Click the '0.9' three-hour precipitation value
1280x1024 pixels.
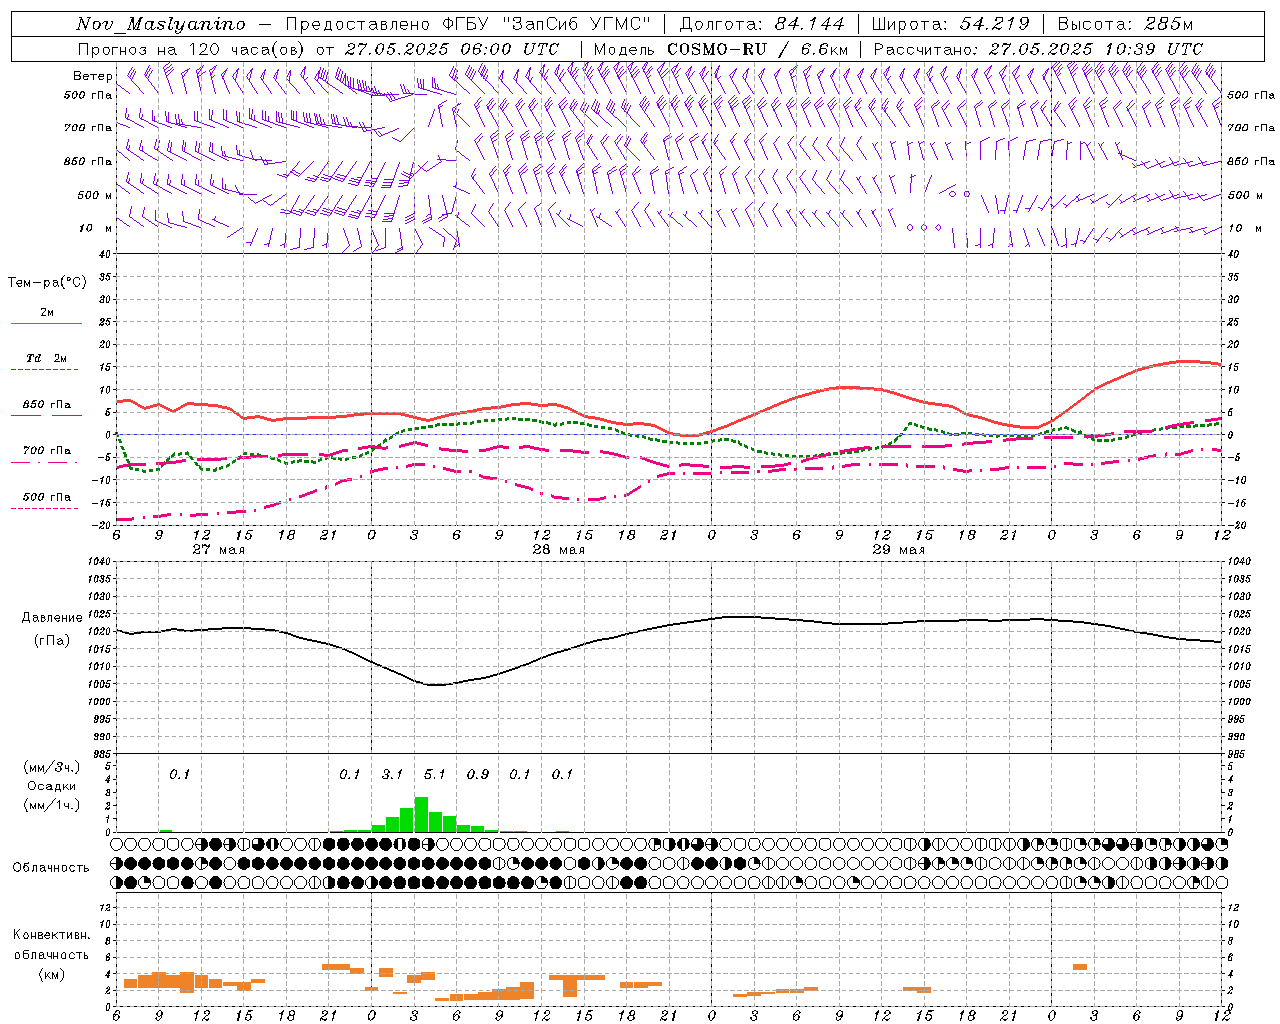pyautogui.click(x=478, y=775)
